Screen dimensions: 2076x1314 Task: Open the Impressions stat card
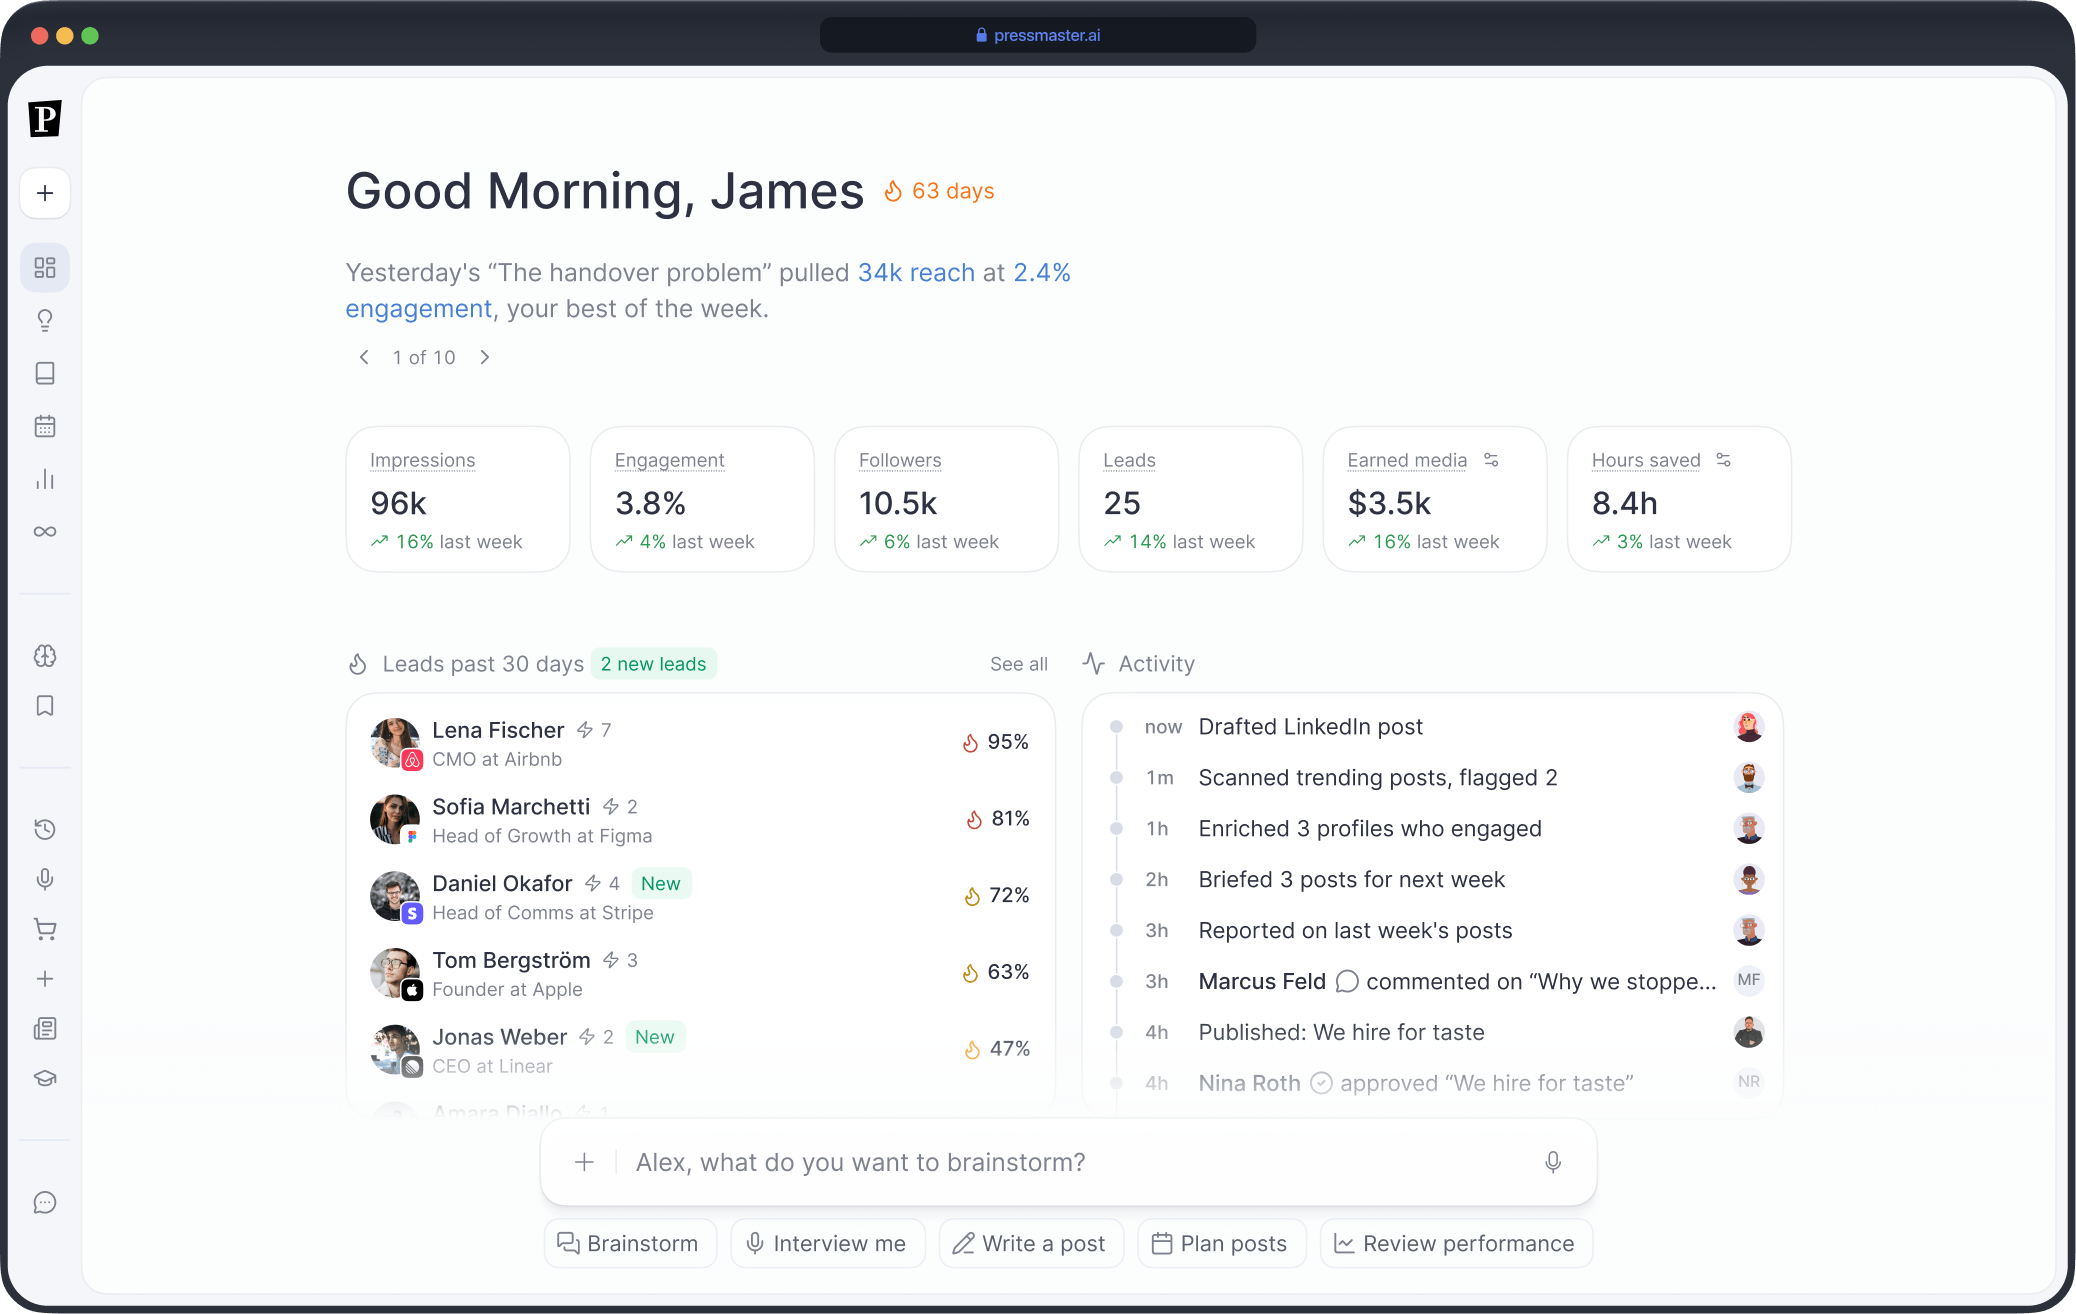pyautogui.click(x=458, y=499)
